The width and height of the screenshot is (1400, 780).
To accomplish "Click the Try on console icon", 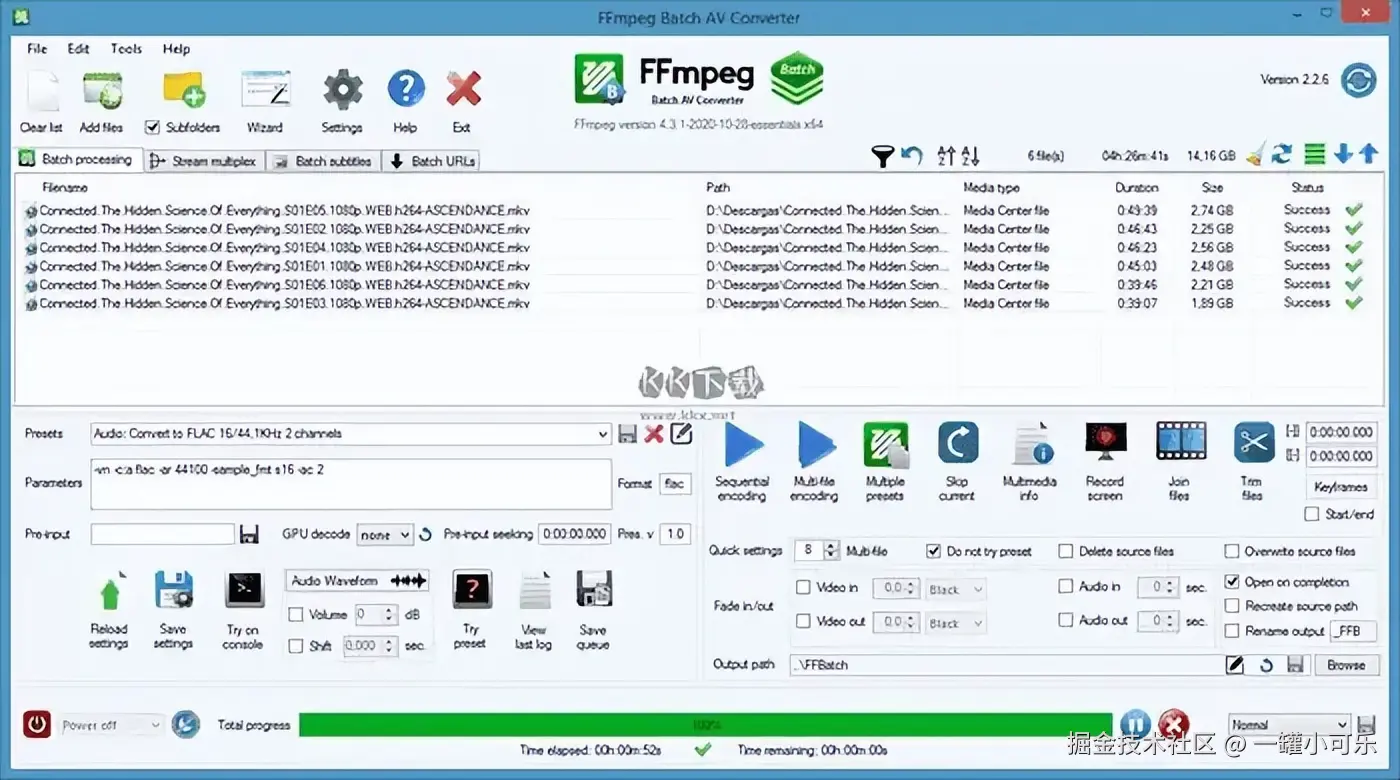I will click(244, 590).
